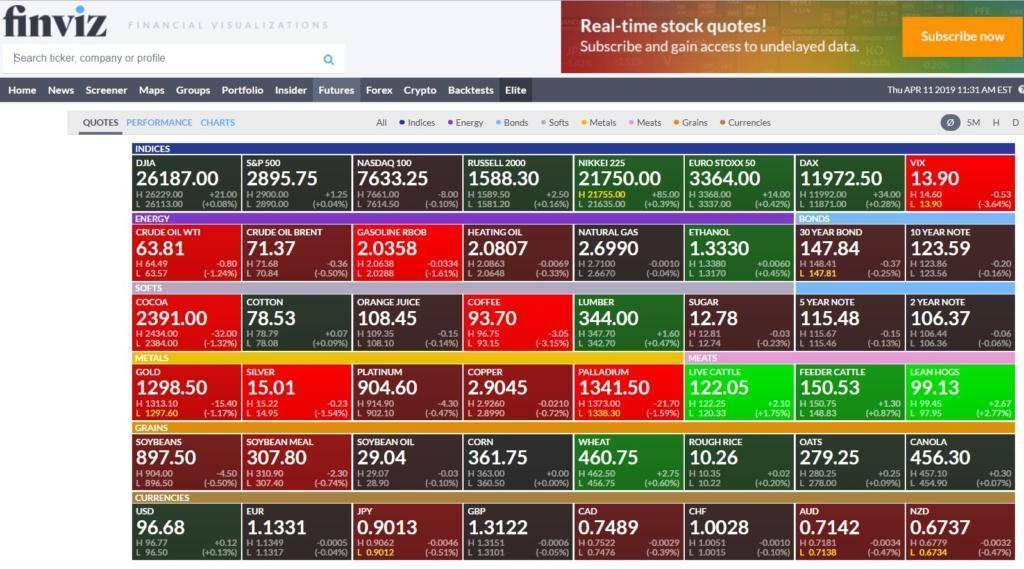The image size is (1024, 569).
Task: Click the finviz logo
Action: point(55,22)
